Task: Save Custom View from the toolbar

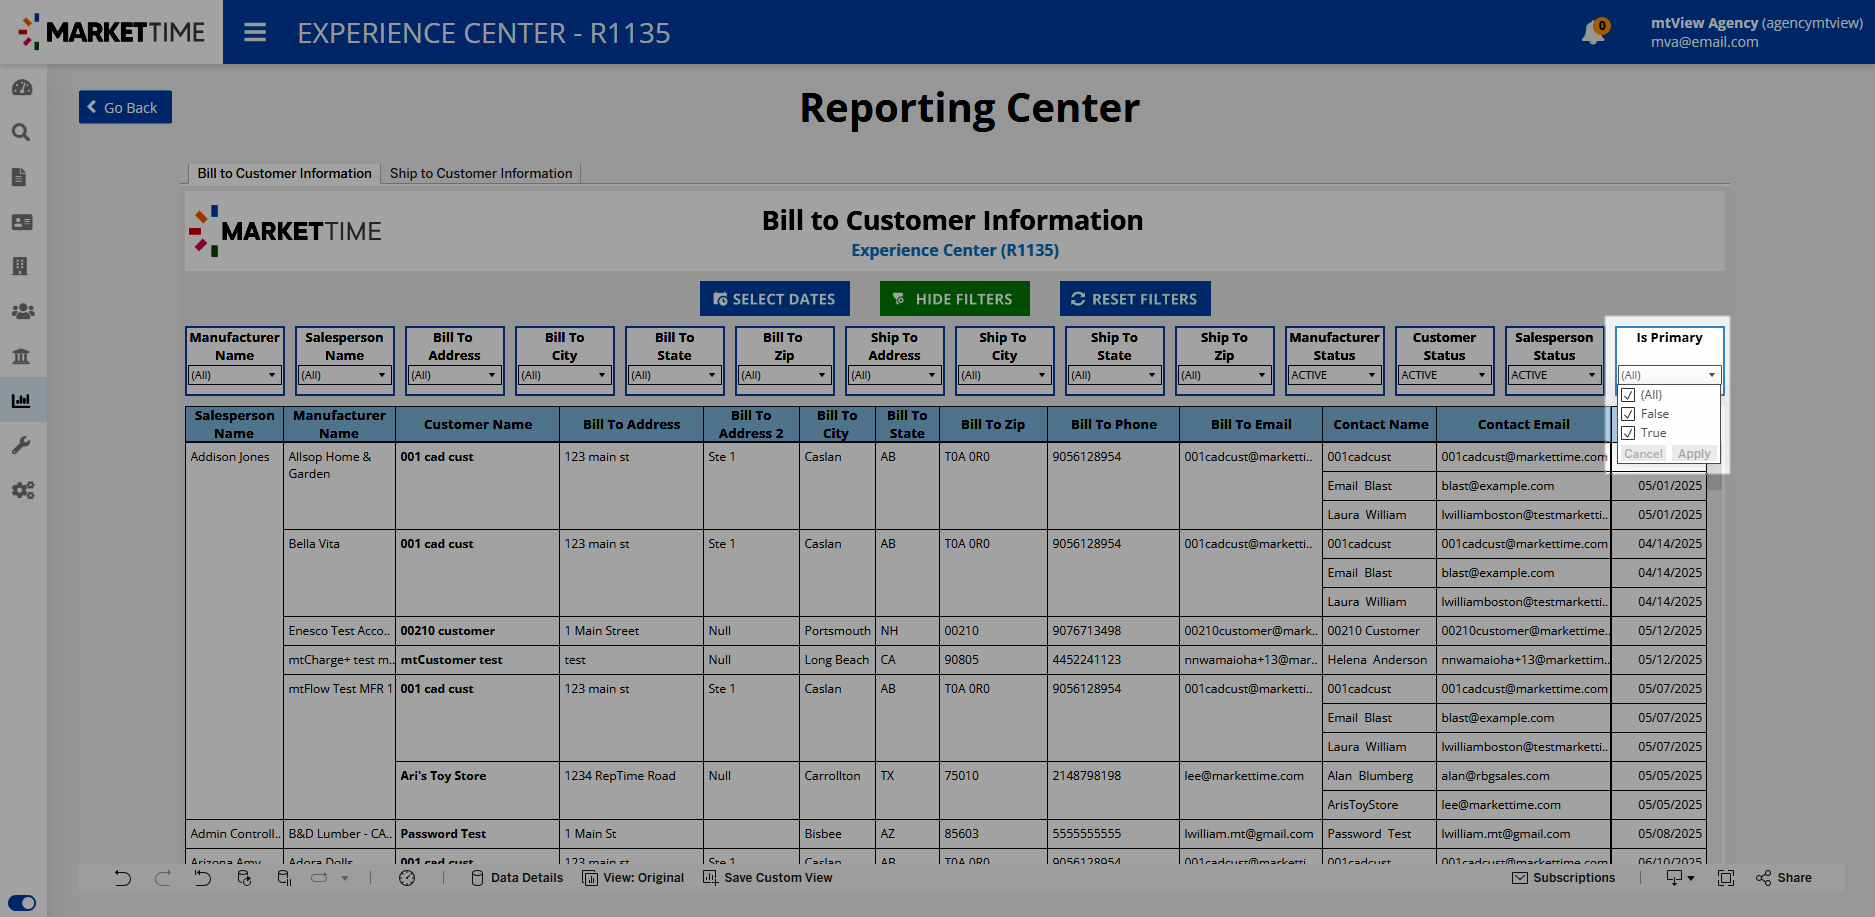Action: [x=768, y=878]
